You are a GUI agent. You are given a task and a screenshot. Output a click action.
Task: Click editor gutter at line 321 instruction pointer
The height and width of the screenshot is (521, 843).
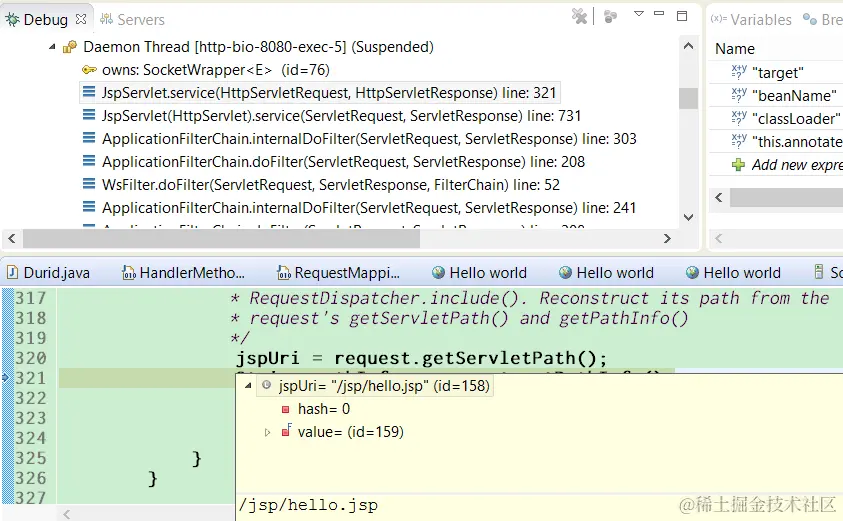coord(6,378)
